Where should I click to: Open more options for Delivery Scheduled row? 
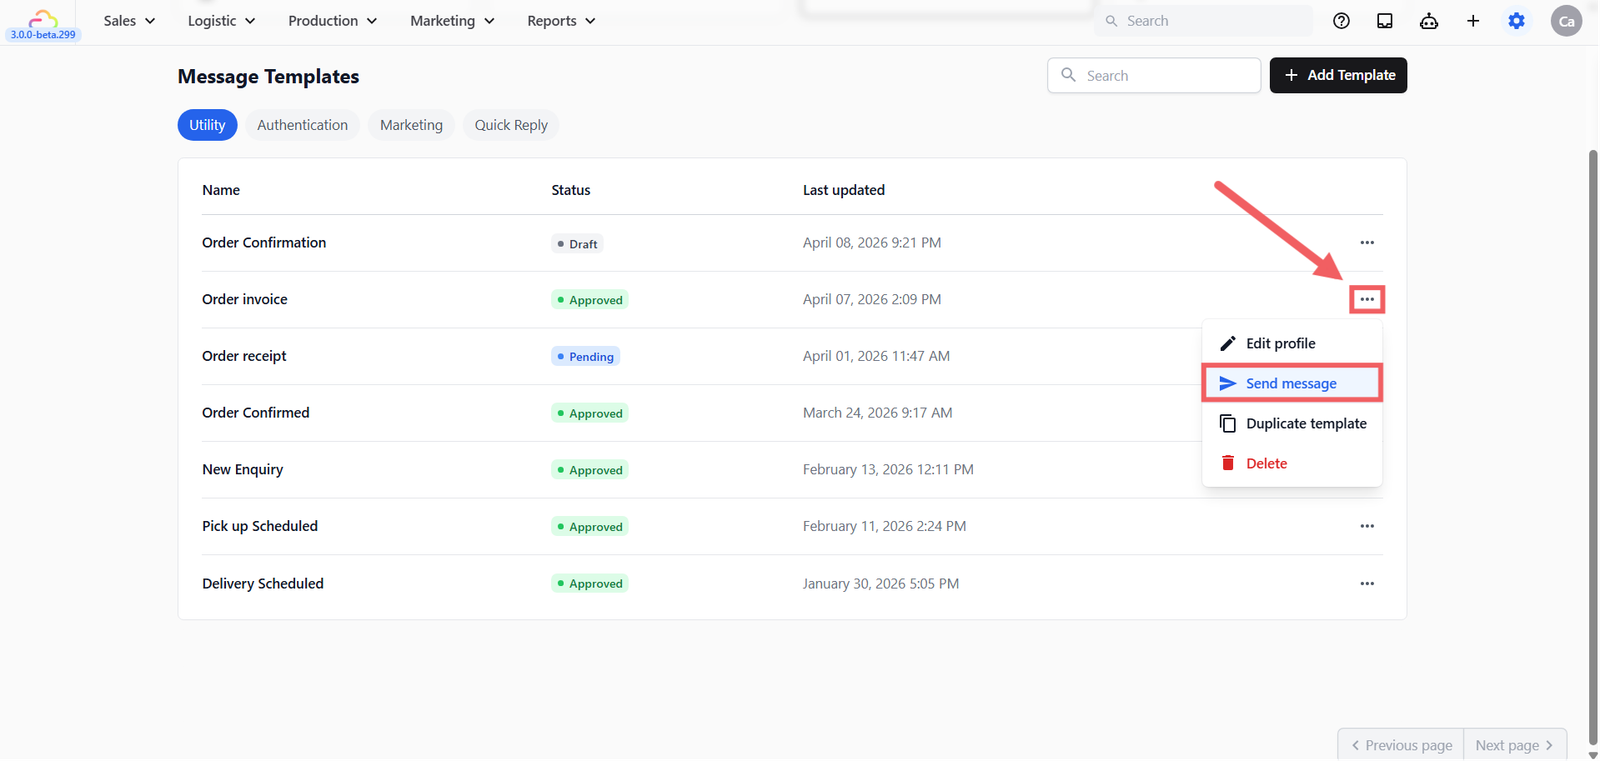[1367, 584]
